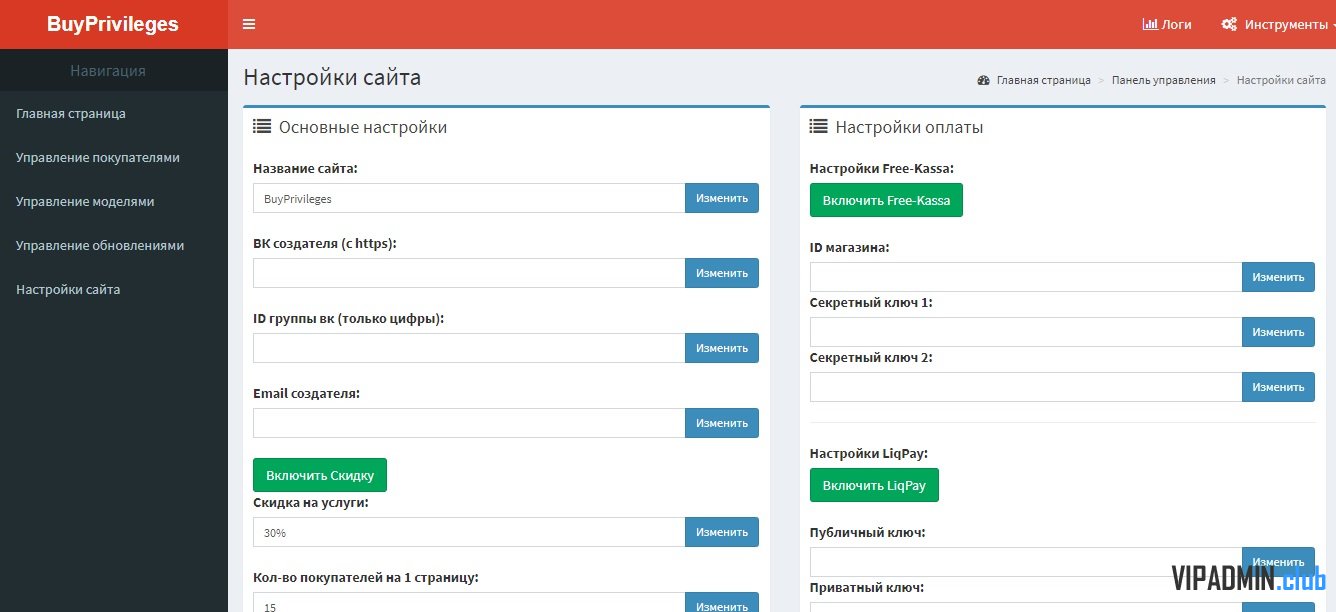1336x612 pixels.
Task: Click Изменить for ID магазина
Action: 1278,277
